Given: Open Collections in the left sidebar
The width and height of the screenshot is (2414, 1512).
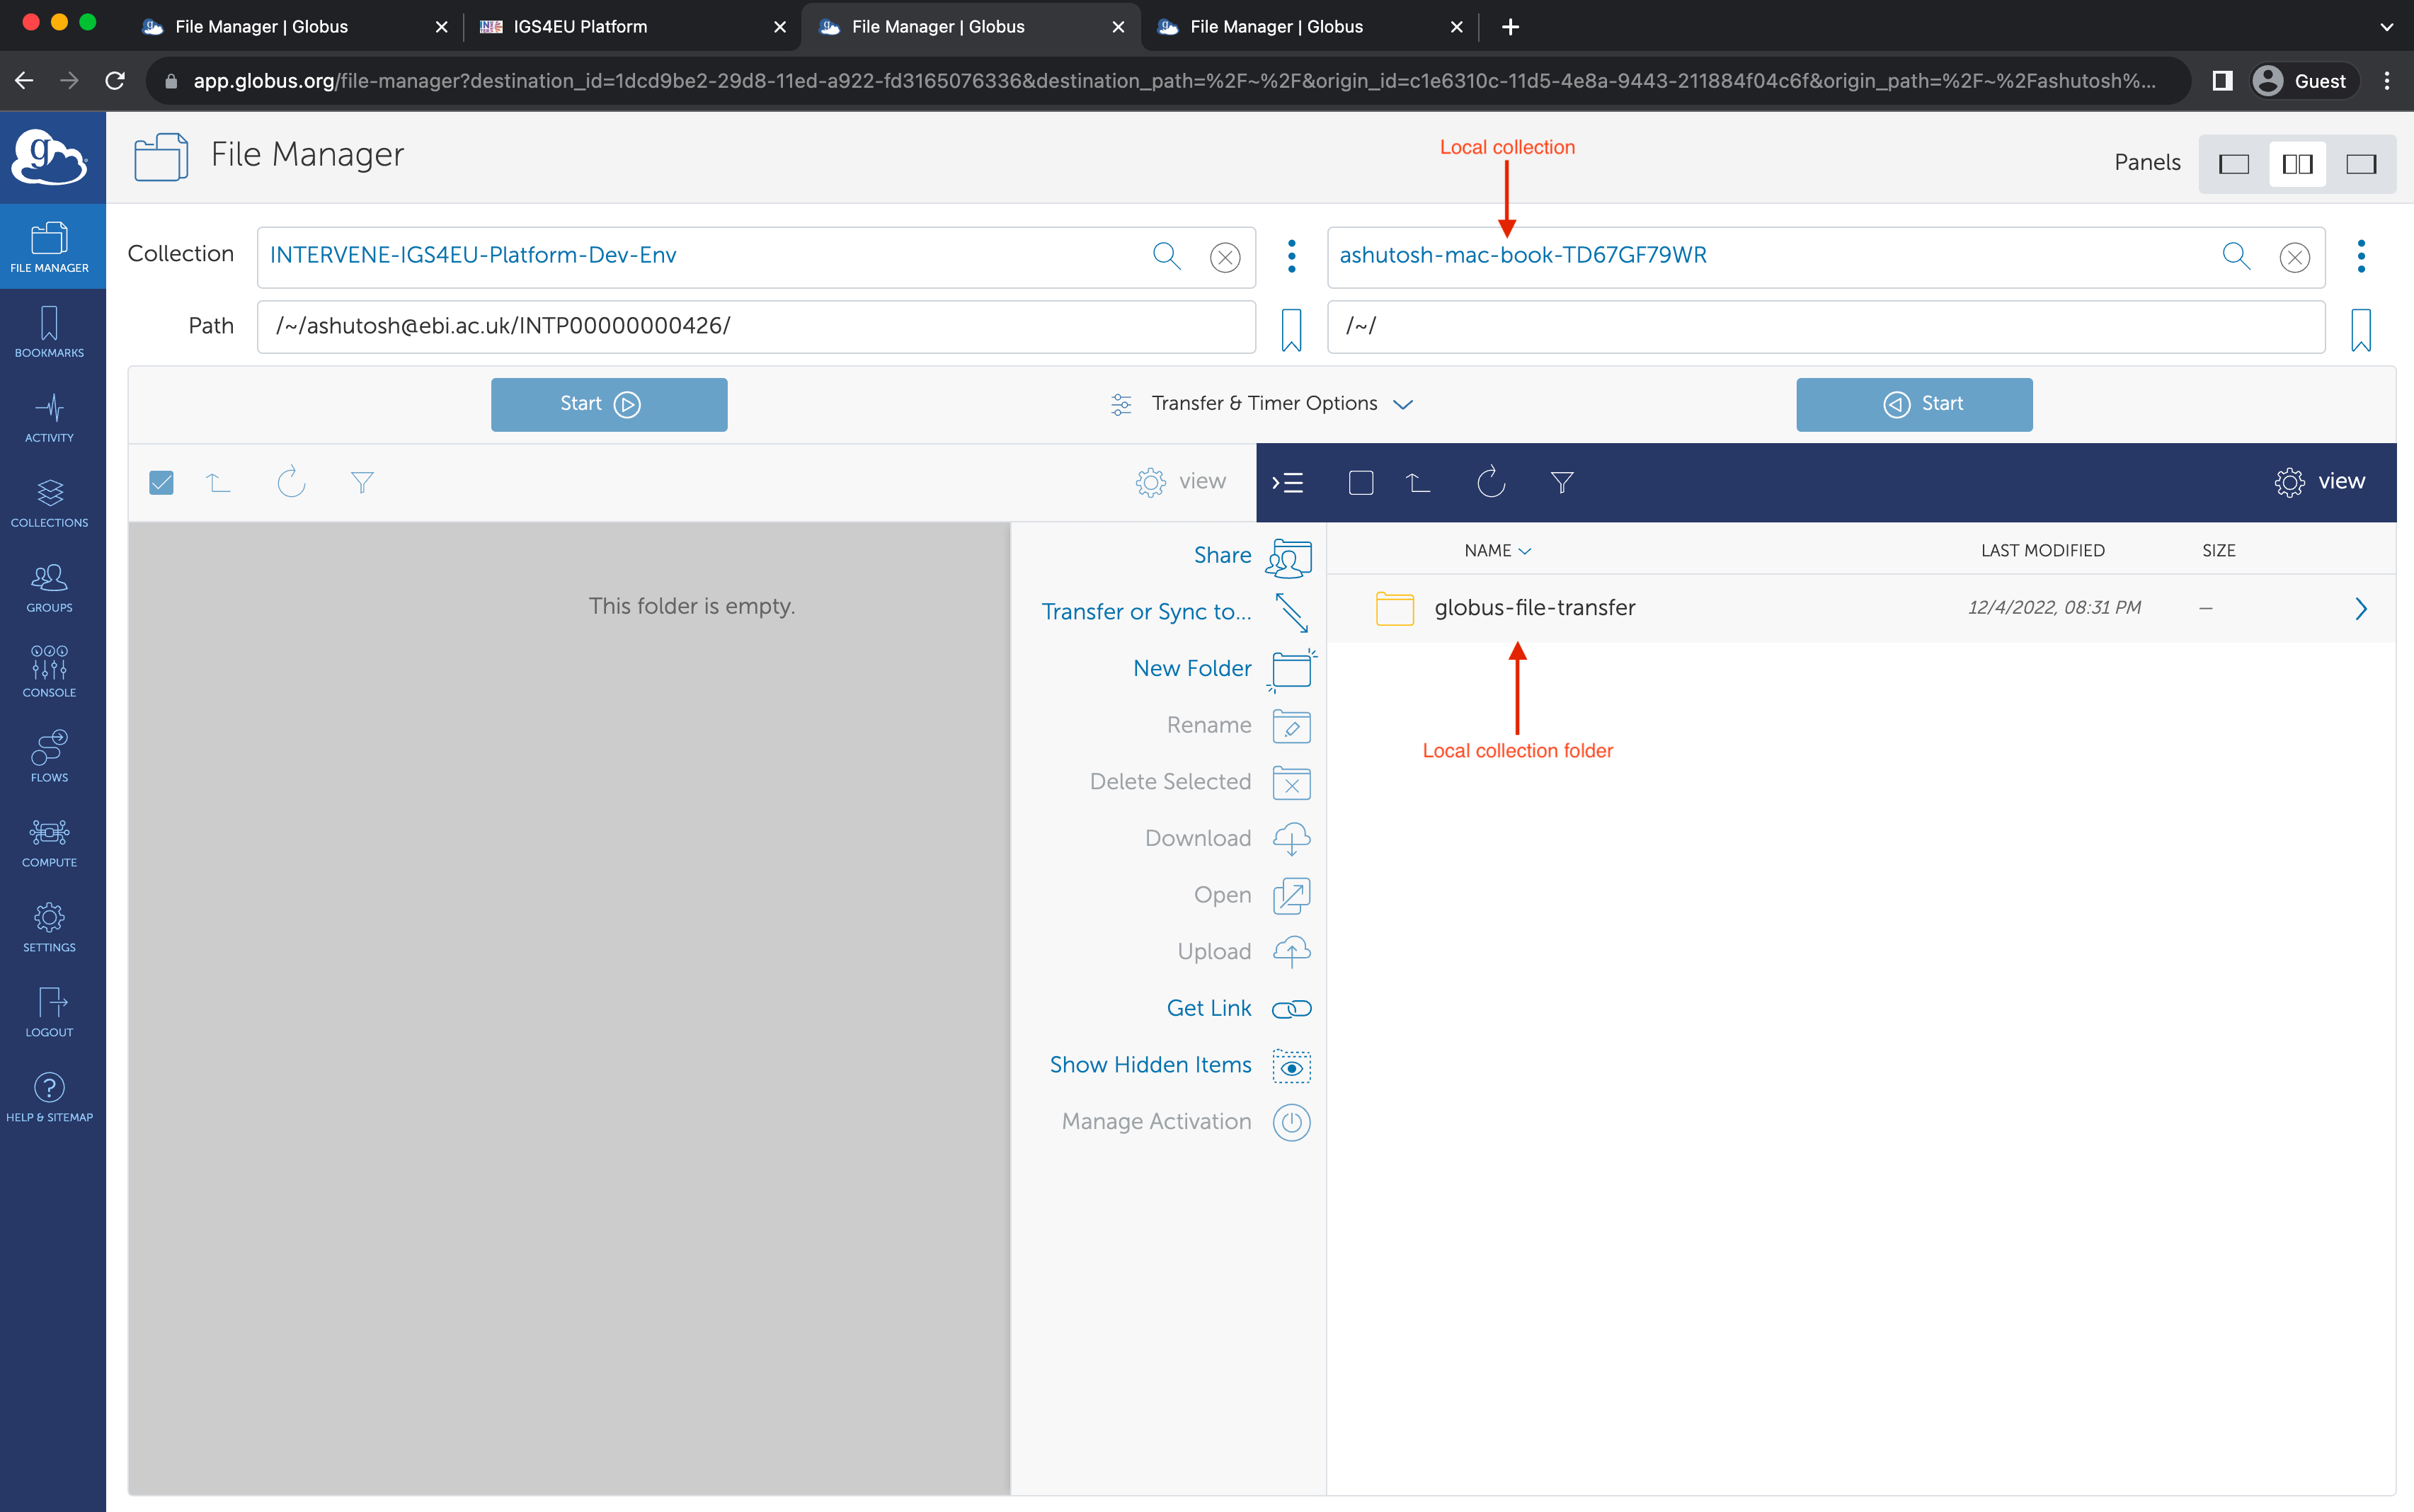Looking at the screenshot, I should pyautogui.click(x=49, y=502).
